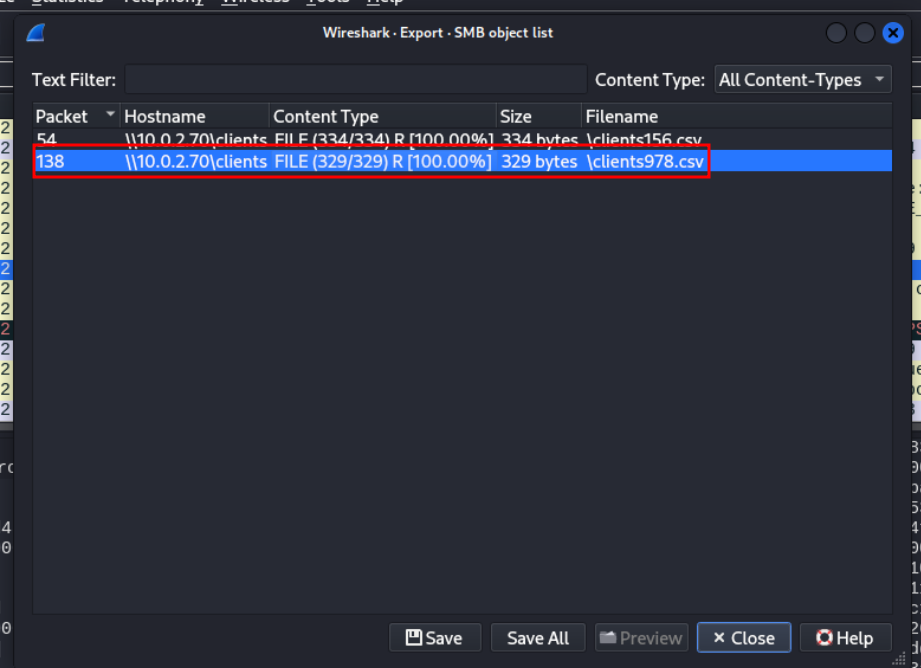This screenshot has height=668, width=921.
Task: Select the clients978.csv row
Action: click(462, 161)
